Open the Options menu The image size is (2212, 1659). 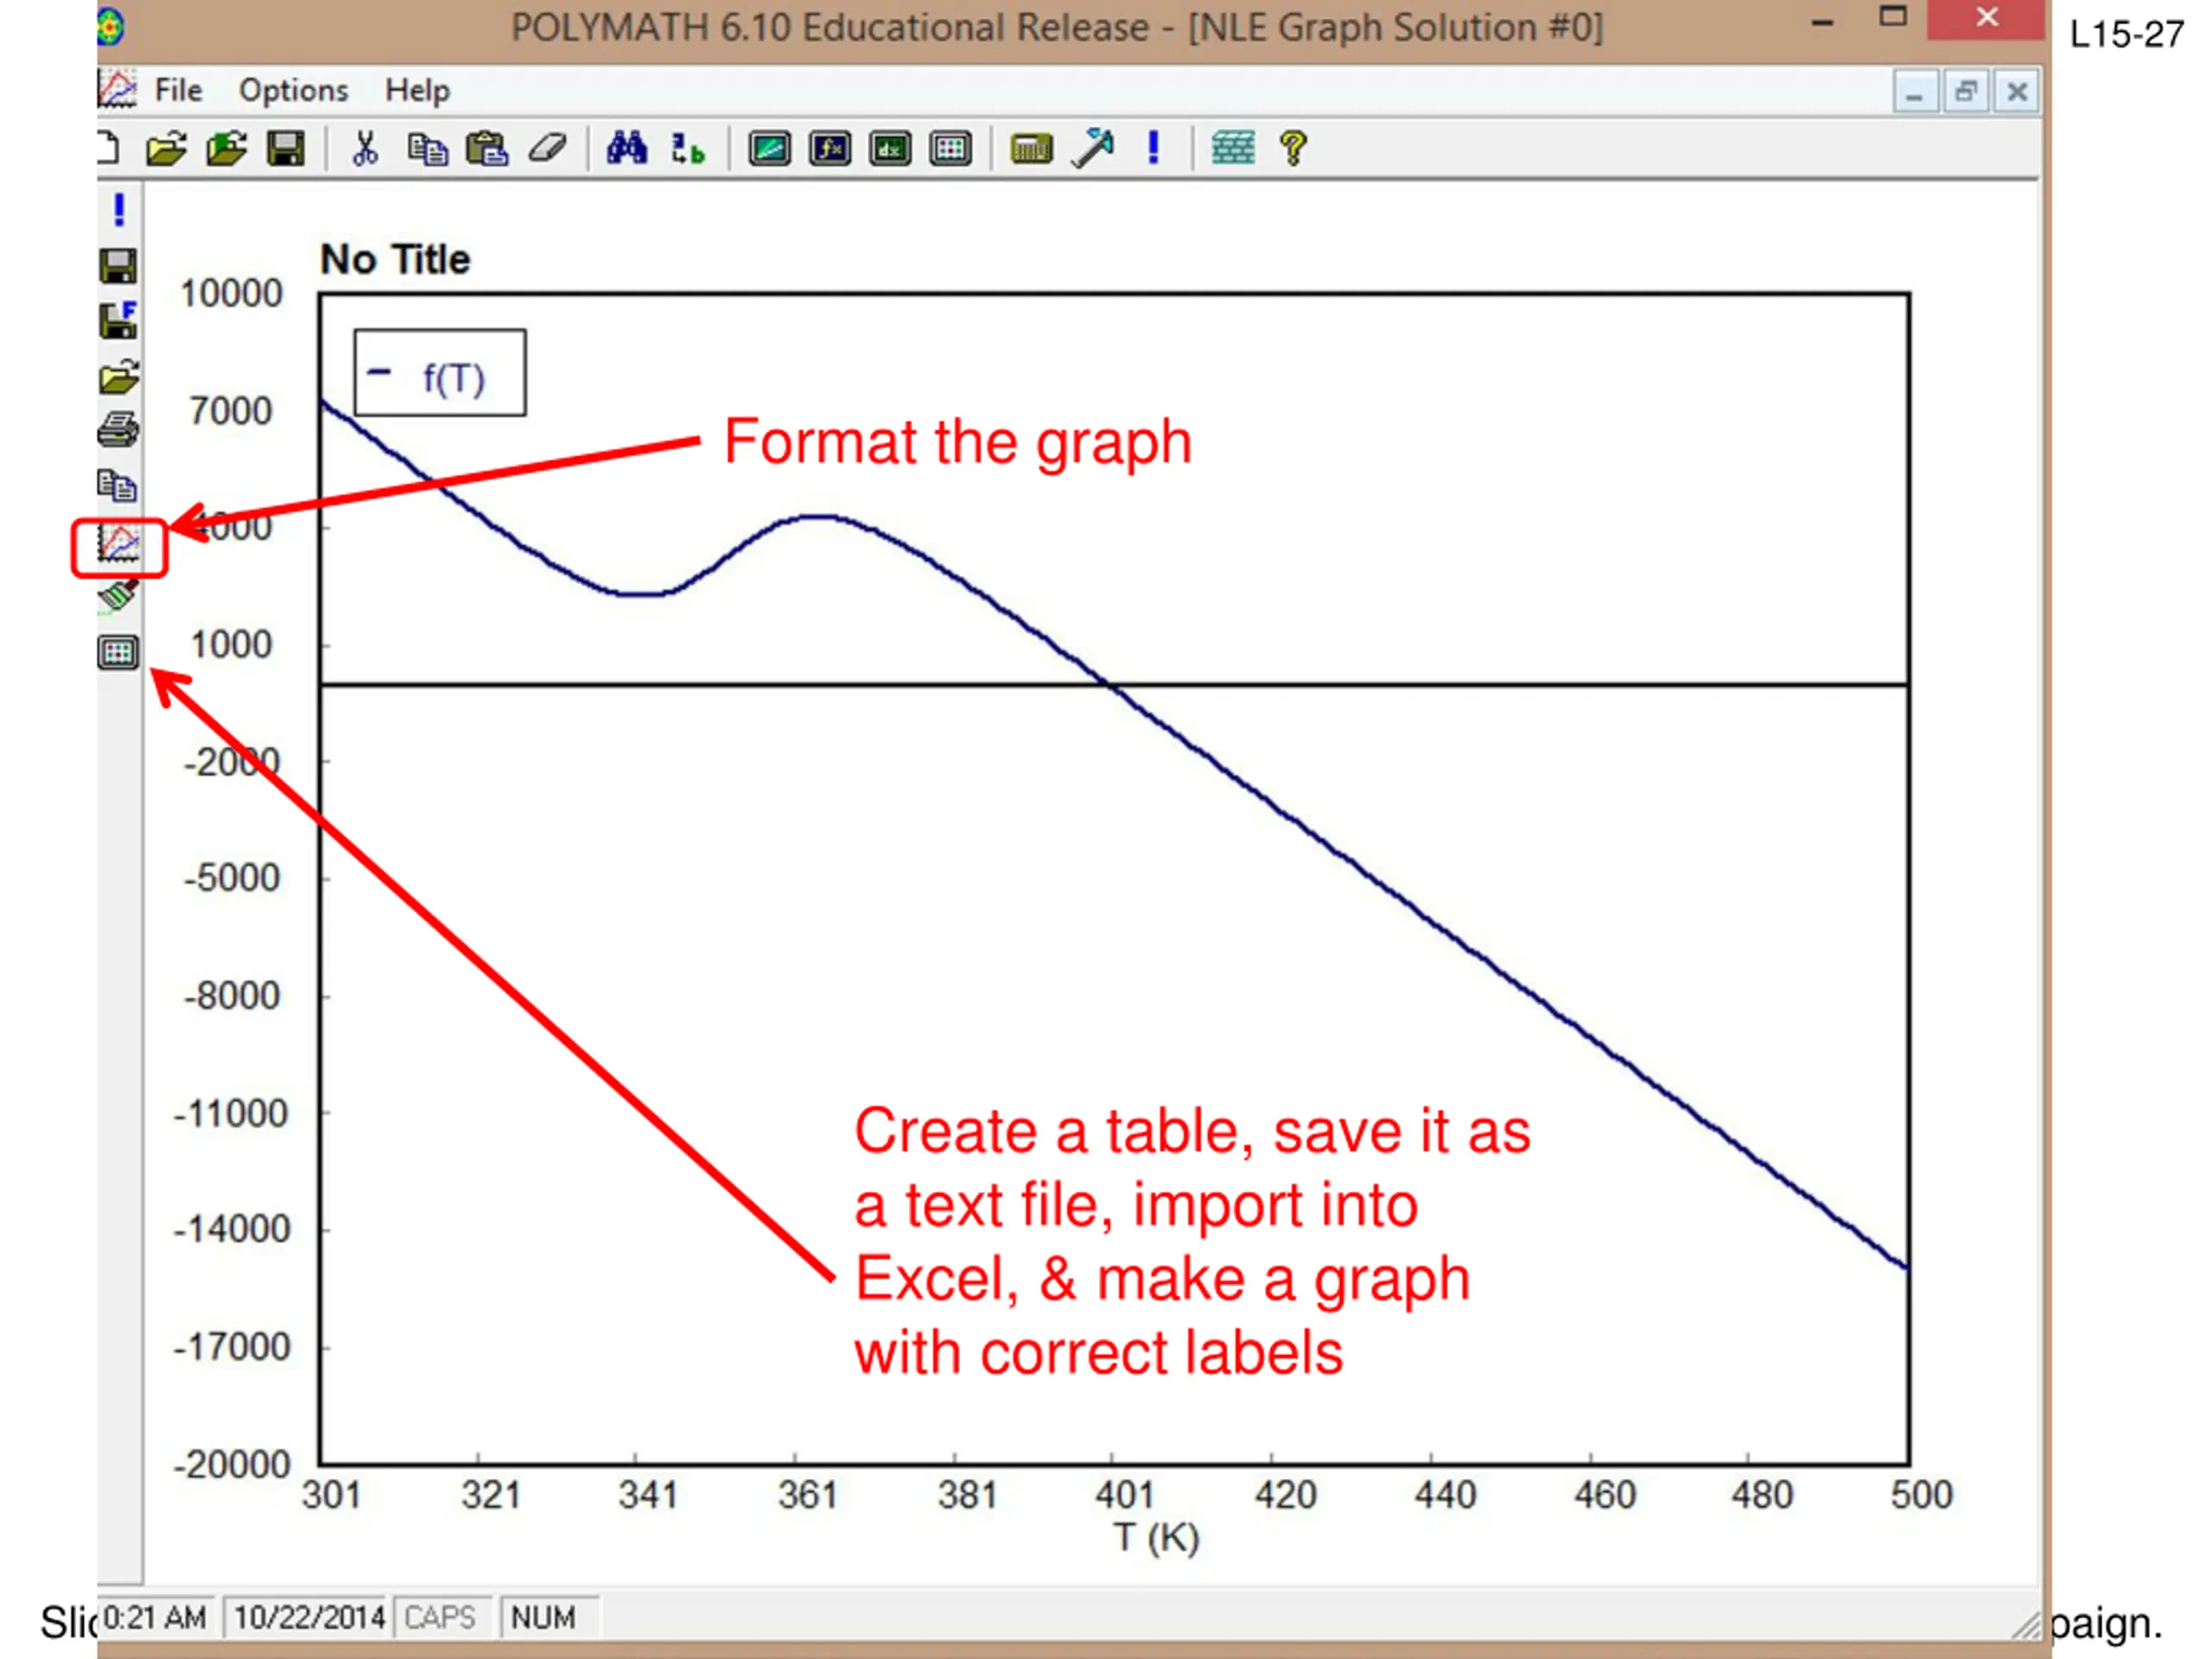(x=293, y=90)
